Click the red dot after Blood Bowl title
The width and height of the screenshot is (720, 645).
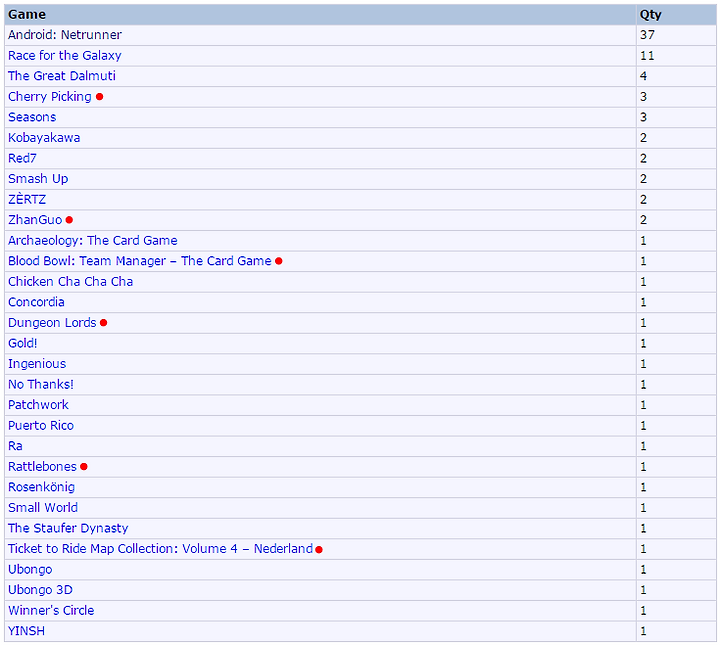click(x=279, y=261)
